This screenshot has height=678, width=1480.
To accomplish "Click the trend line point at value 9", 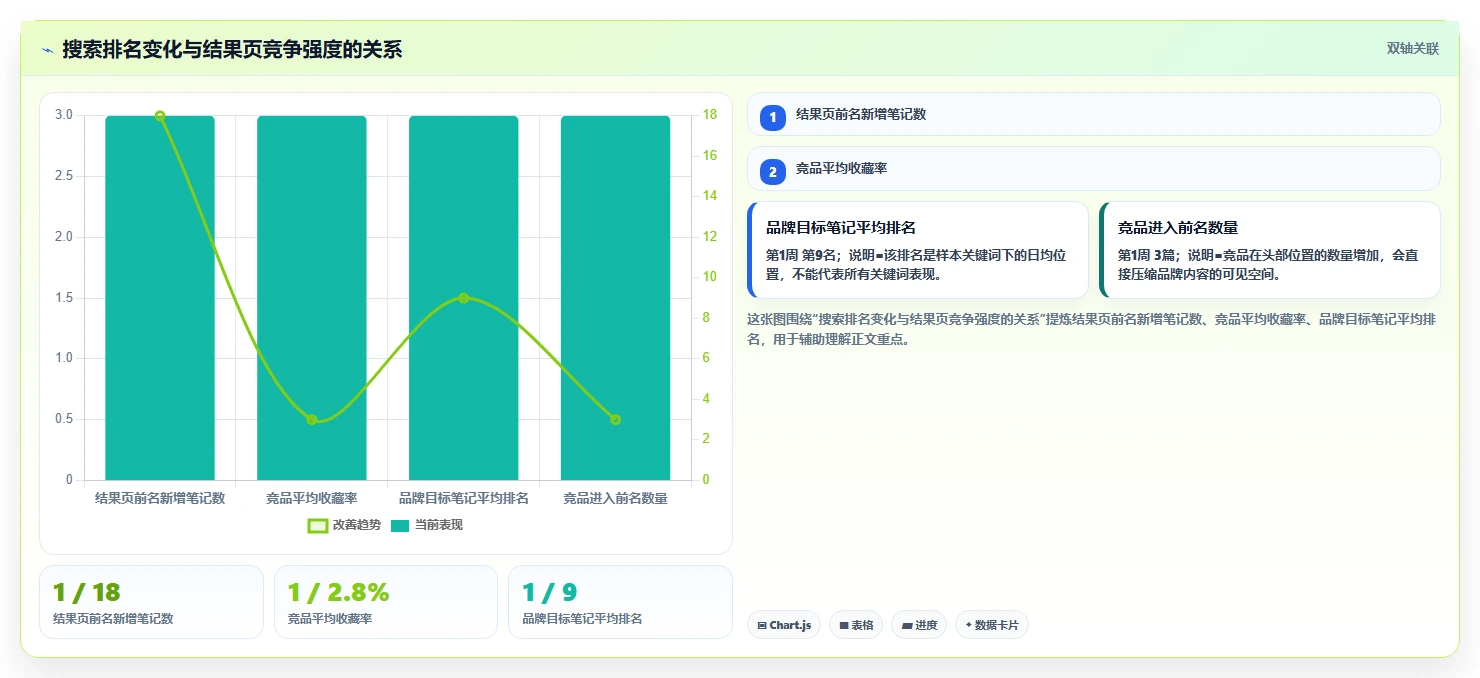I will 464,298.
